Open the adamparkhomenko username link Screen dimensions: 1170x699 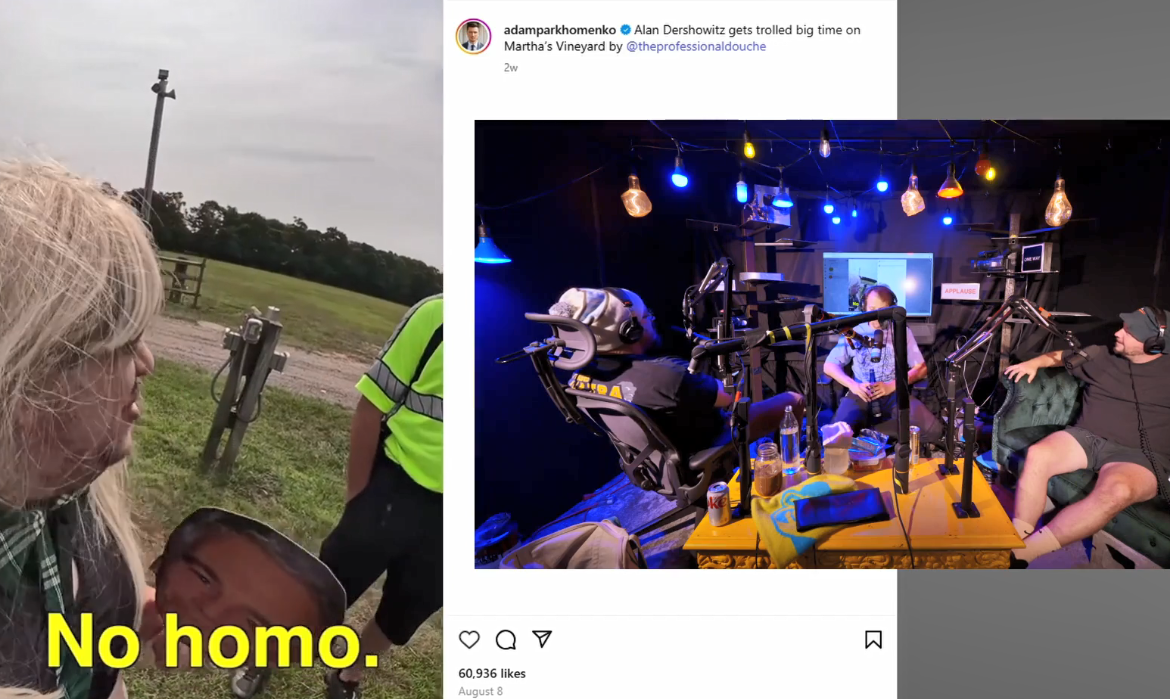click(560, 30)
